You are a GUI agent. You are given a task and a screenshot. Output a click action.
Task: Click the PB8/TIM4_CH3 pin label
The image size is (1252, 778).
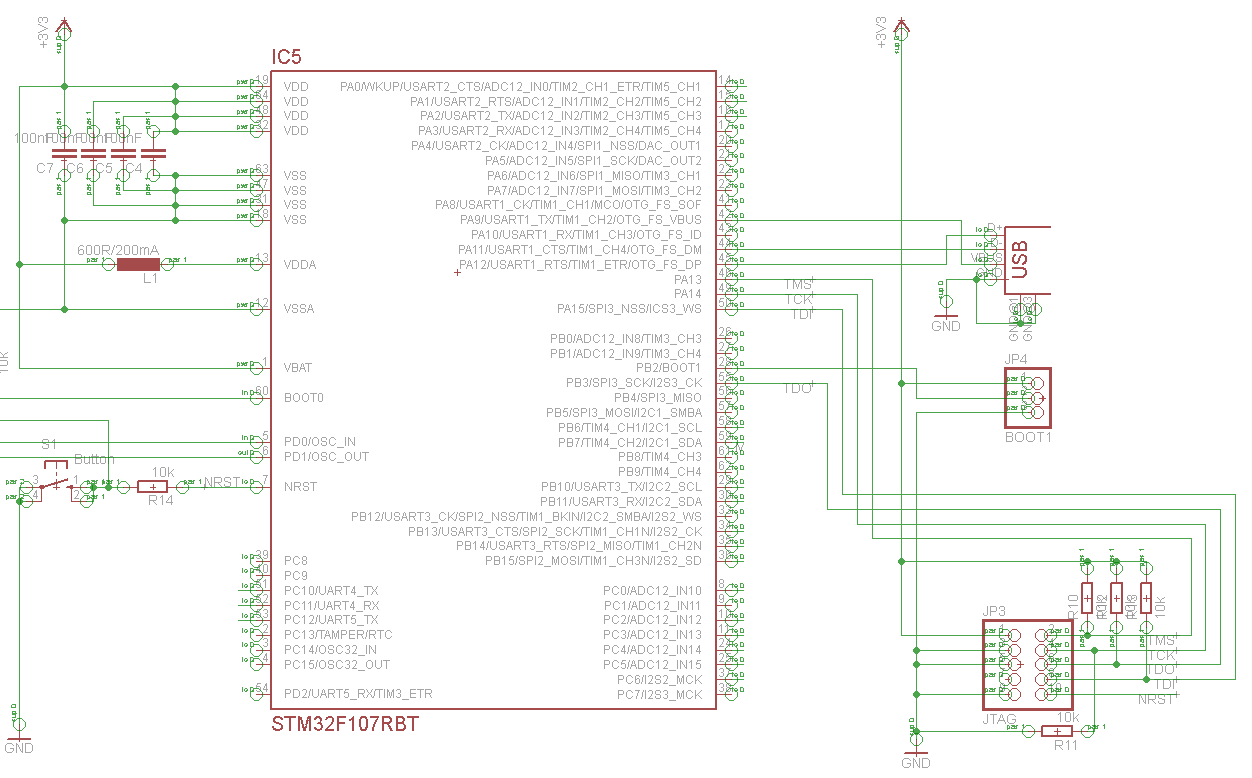(660, 457)
